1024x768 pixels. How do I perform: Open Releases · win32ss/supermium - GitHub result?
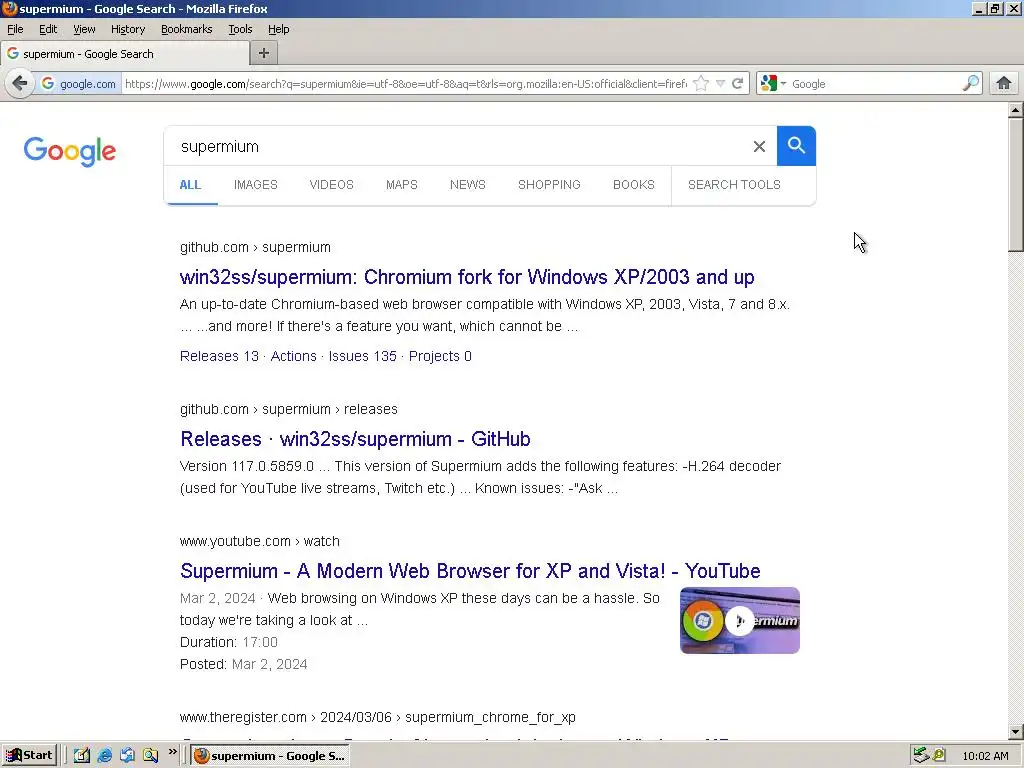(355, 439)
